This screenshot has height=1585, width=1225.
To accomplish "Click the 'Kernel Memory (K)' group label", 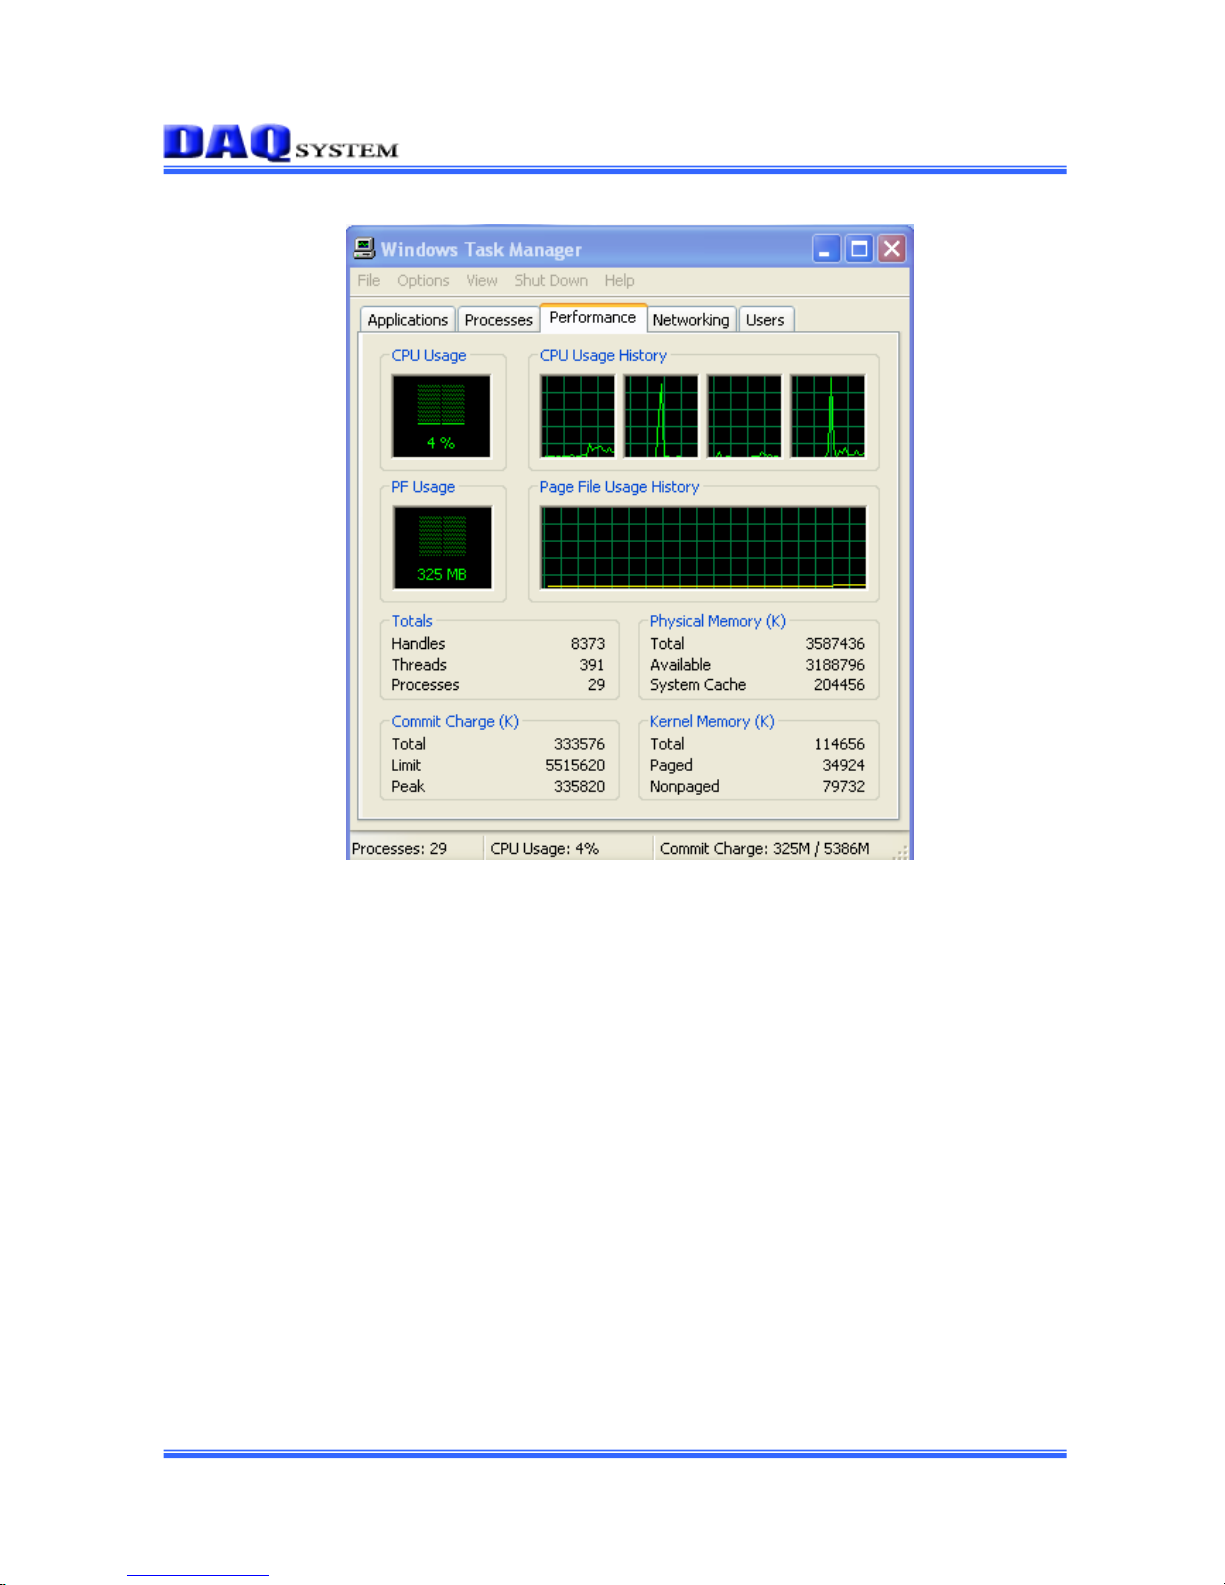I will 712,722.
